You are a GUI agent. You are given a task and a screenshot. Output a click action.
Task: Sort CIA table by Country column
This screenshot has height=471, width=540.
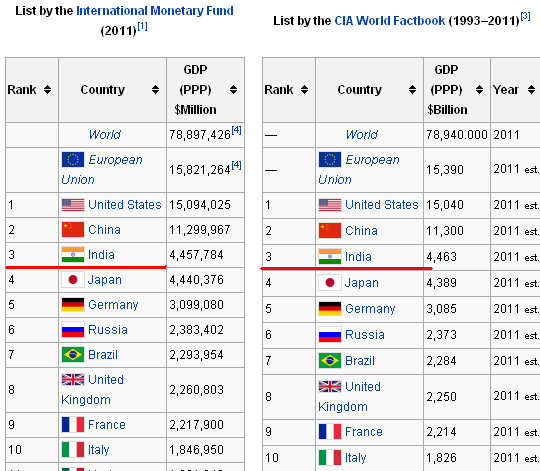tap(412, 90)
